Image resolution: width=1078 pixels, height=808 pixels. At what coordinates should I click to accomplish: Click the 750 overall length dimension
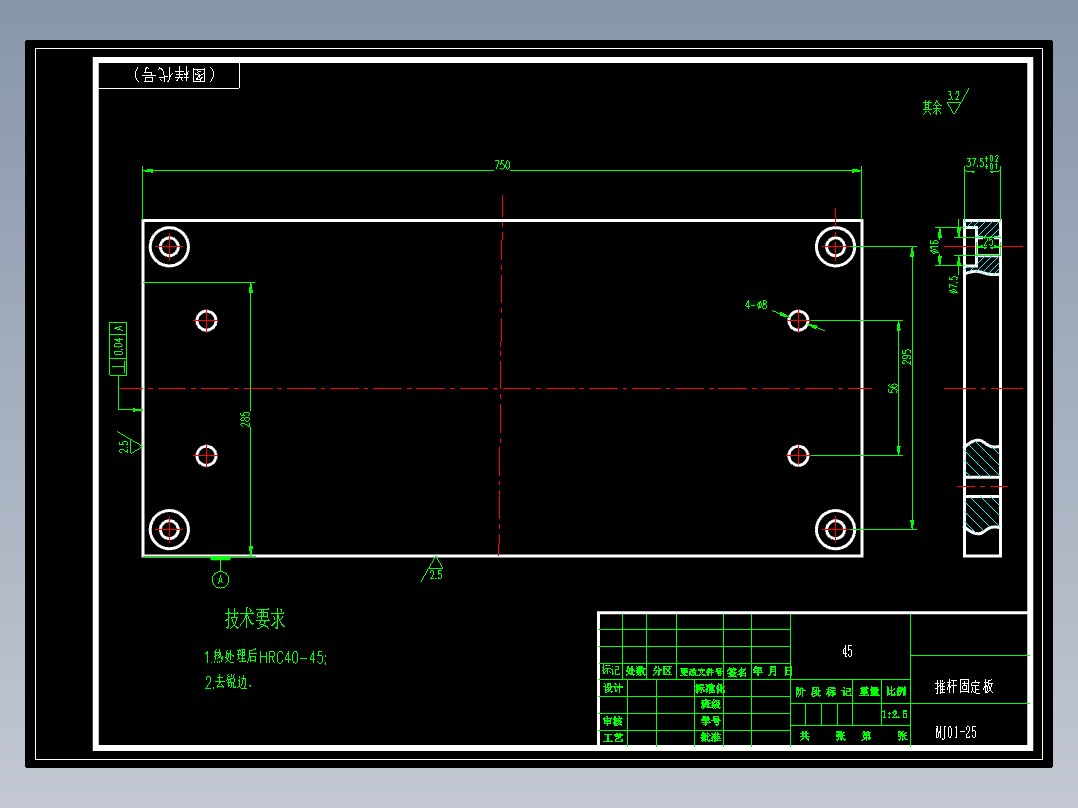[502, 165]
